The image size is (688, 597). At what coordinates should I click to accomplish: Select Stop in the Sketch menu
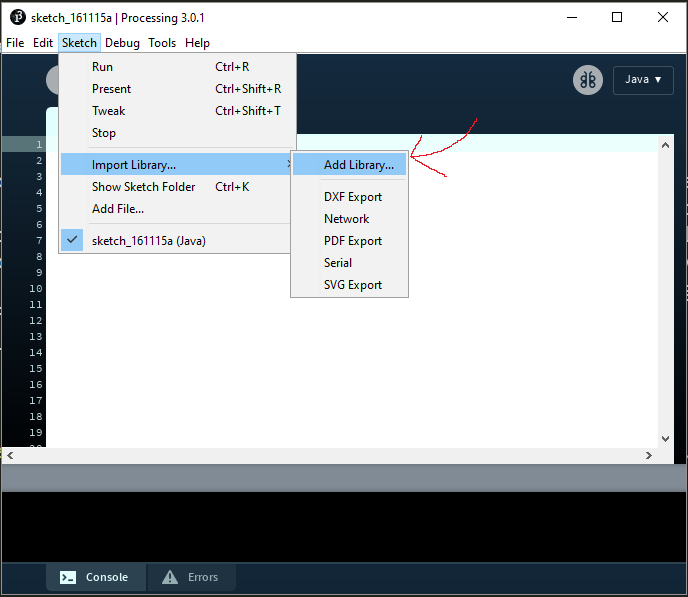click(178, 132)
